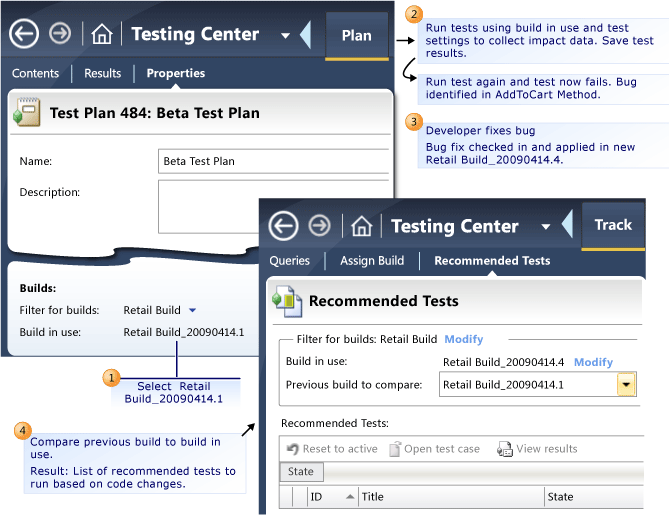Switch to the Properties tab

tap(176, 73)
